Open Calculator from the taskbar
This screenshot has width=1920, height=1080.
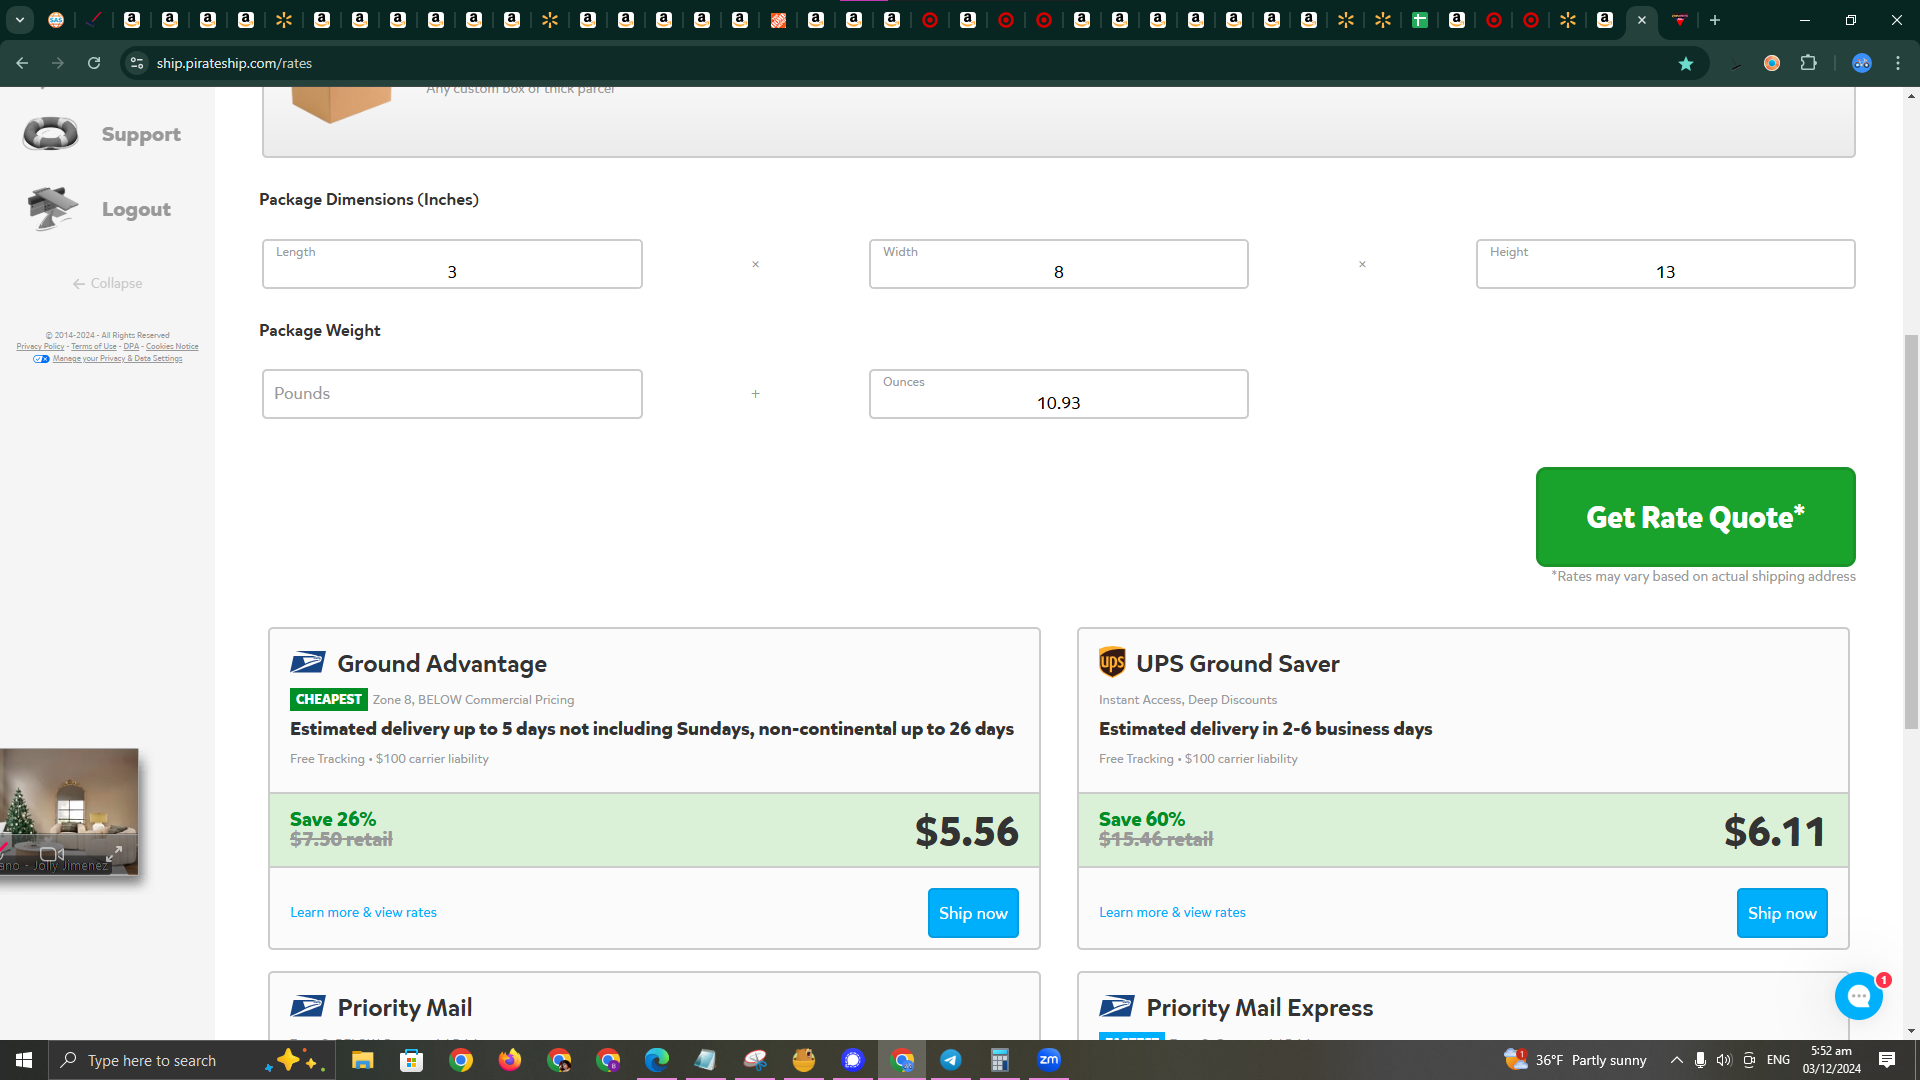1000,1060
